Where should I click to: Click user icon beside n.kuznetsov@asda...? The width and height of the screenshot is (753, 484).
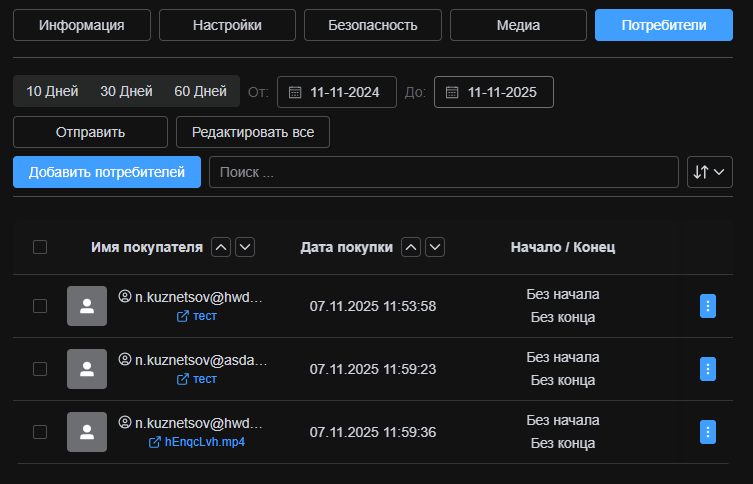(125, 359)
